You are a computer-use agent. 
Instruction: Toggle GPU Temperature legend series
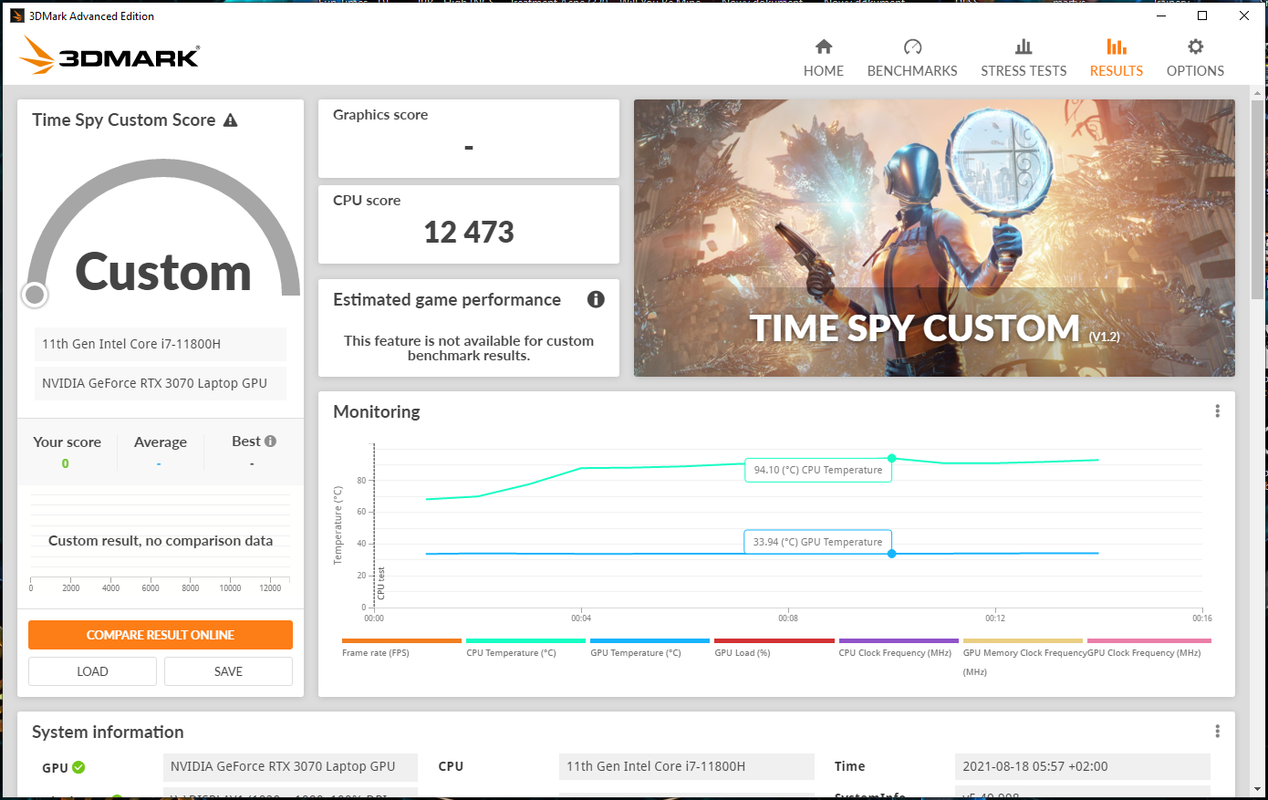[650, 647]
